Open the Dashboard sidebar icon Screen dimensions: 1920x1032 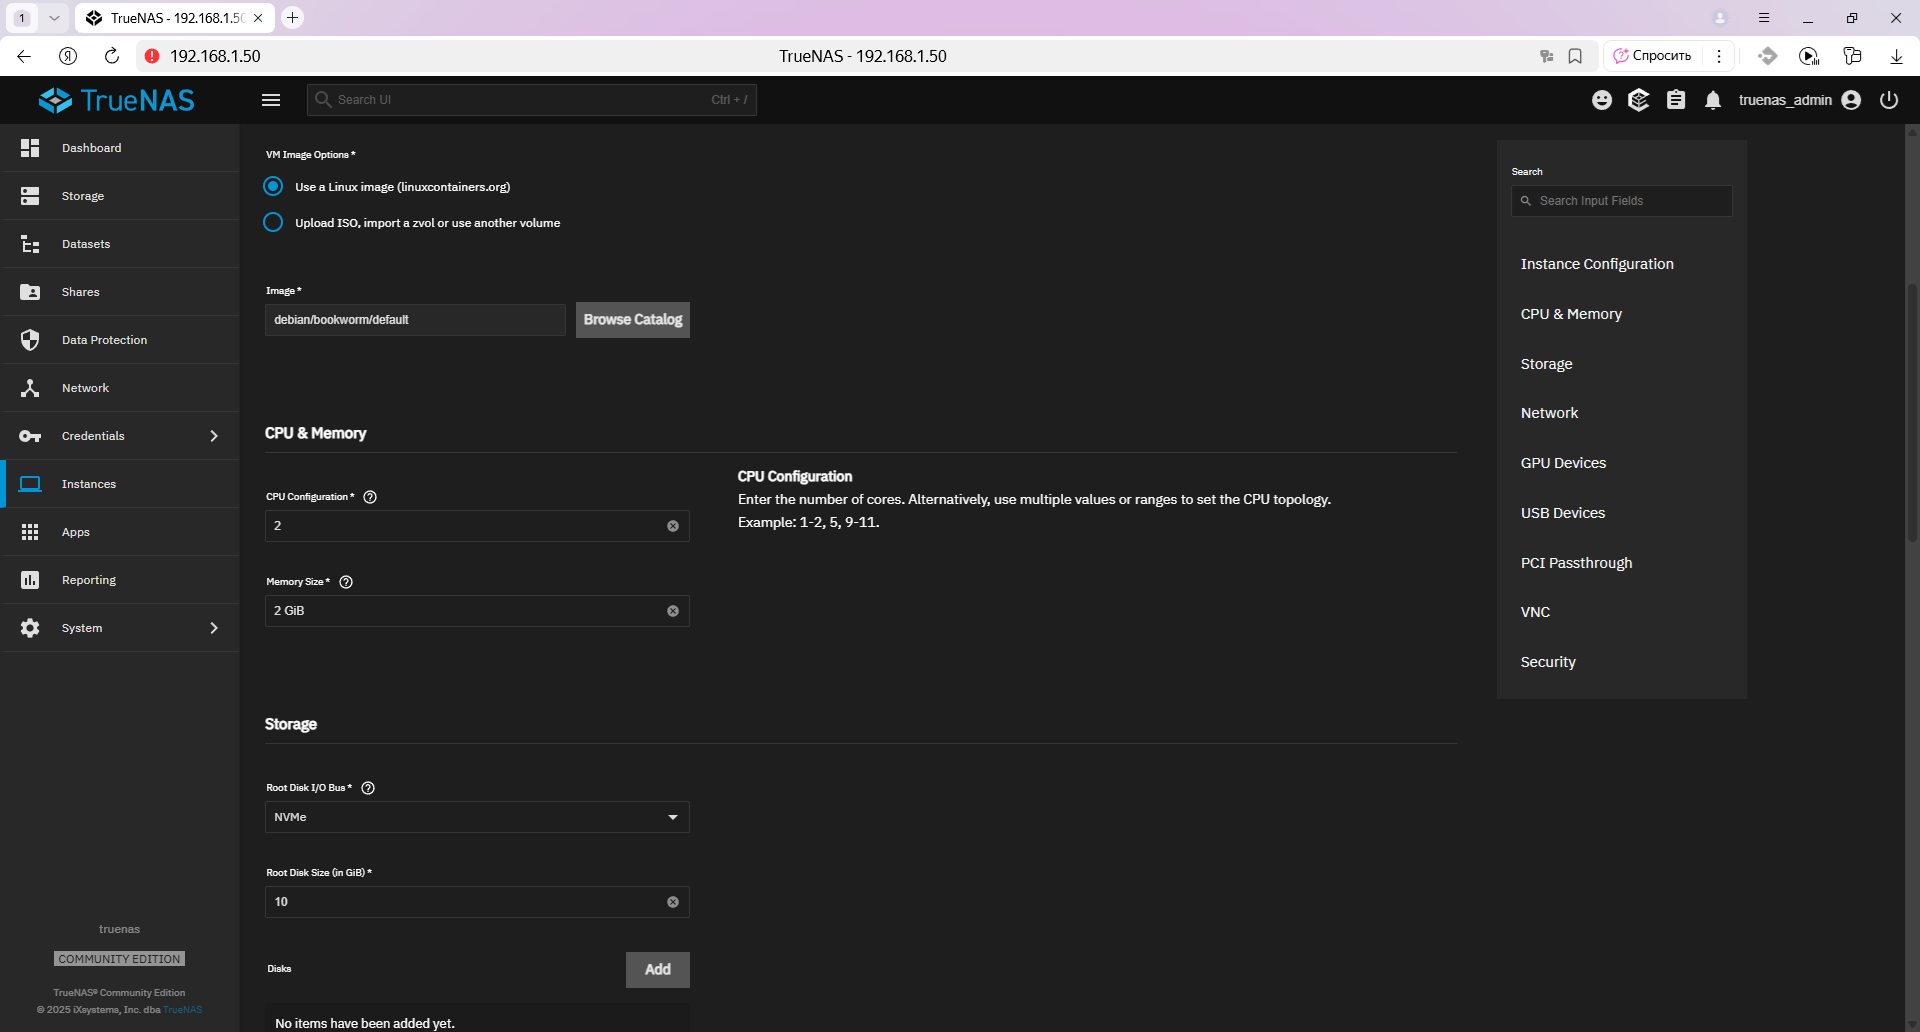tap(30, 148)
